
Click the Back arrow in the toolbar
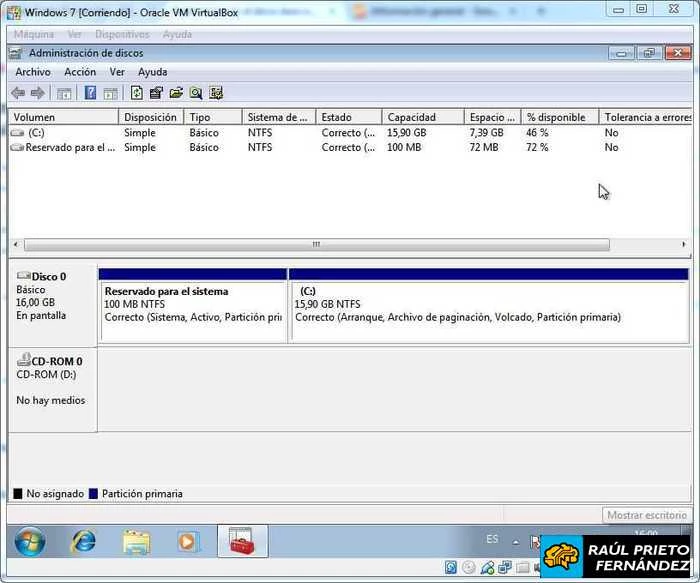pos(18,93)
